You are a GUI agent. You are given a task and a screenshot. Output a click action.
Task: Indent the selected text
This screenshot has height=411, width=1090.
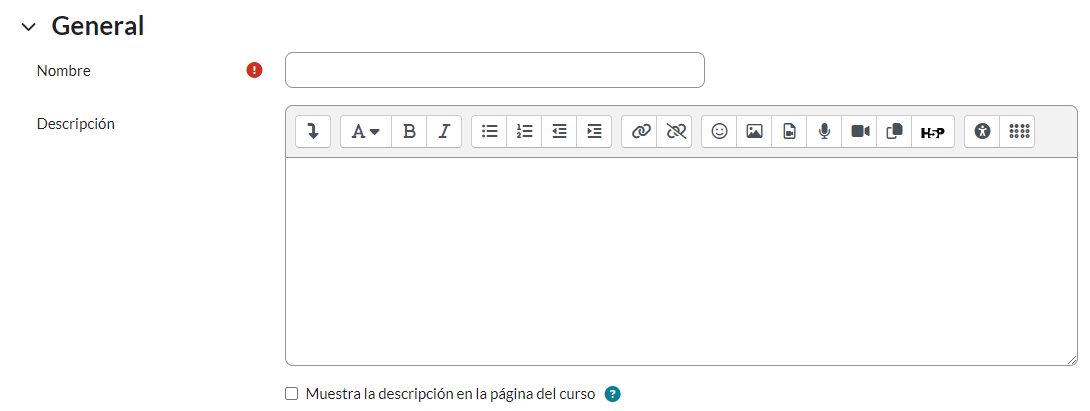point(594,131)
